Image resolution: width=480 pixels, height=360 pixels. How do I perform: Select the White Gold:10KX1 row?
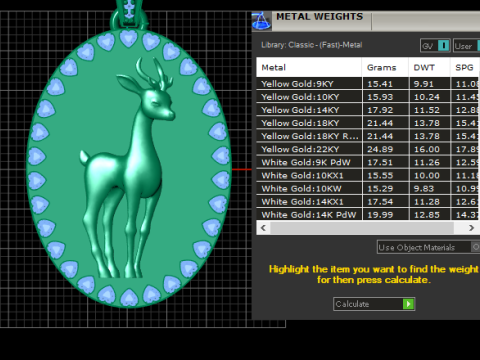(x=368, y=175)
